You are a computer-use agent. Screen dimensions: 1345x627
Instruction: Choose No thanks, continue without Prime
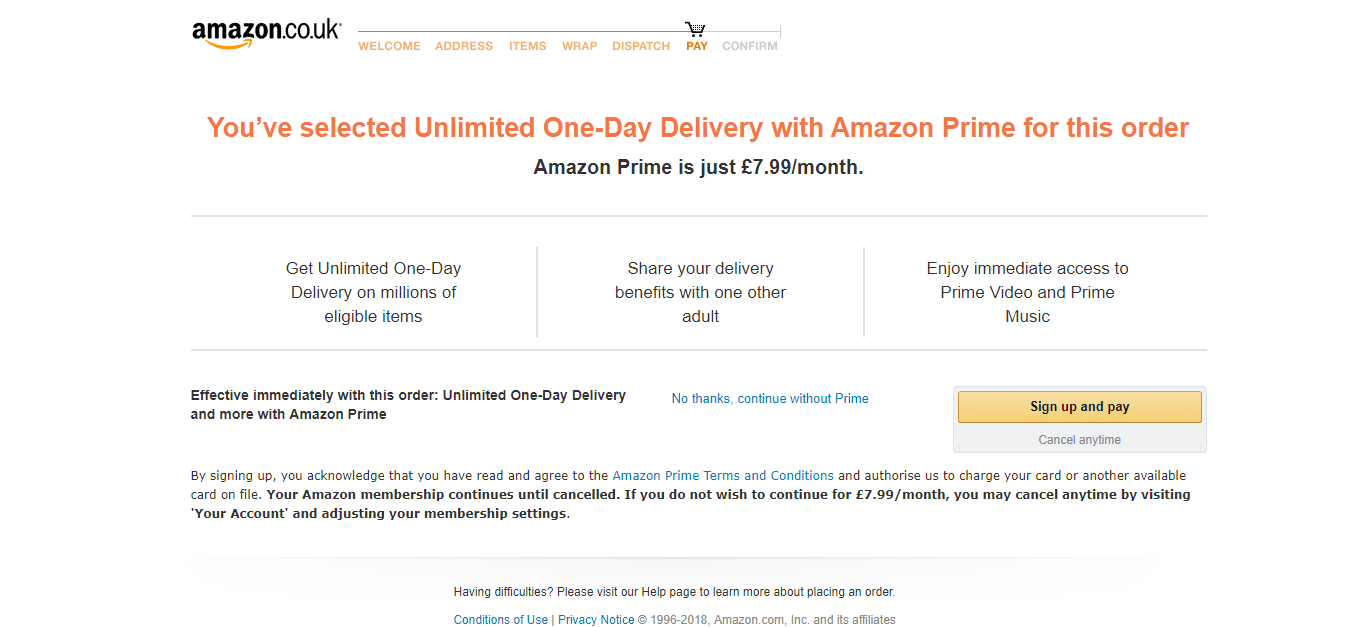pos(770,398)
